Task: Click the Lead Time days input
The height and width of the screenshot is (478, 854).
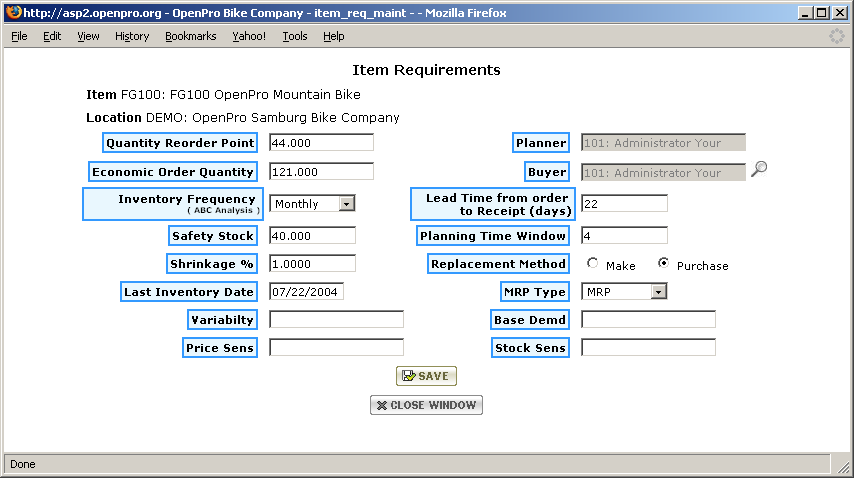Action: coord(624,204)
